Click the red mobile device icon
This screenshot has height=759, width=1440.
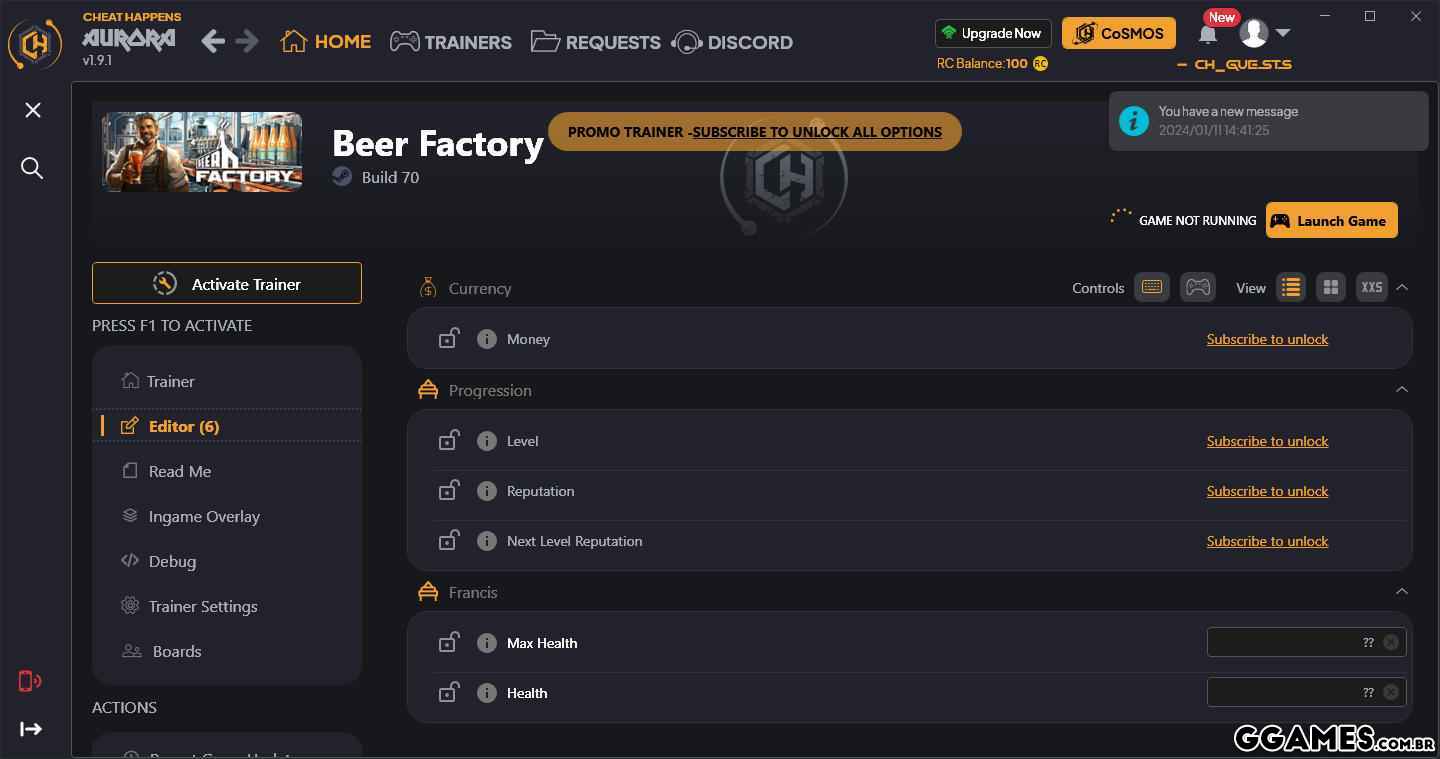coord(30,681)
